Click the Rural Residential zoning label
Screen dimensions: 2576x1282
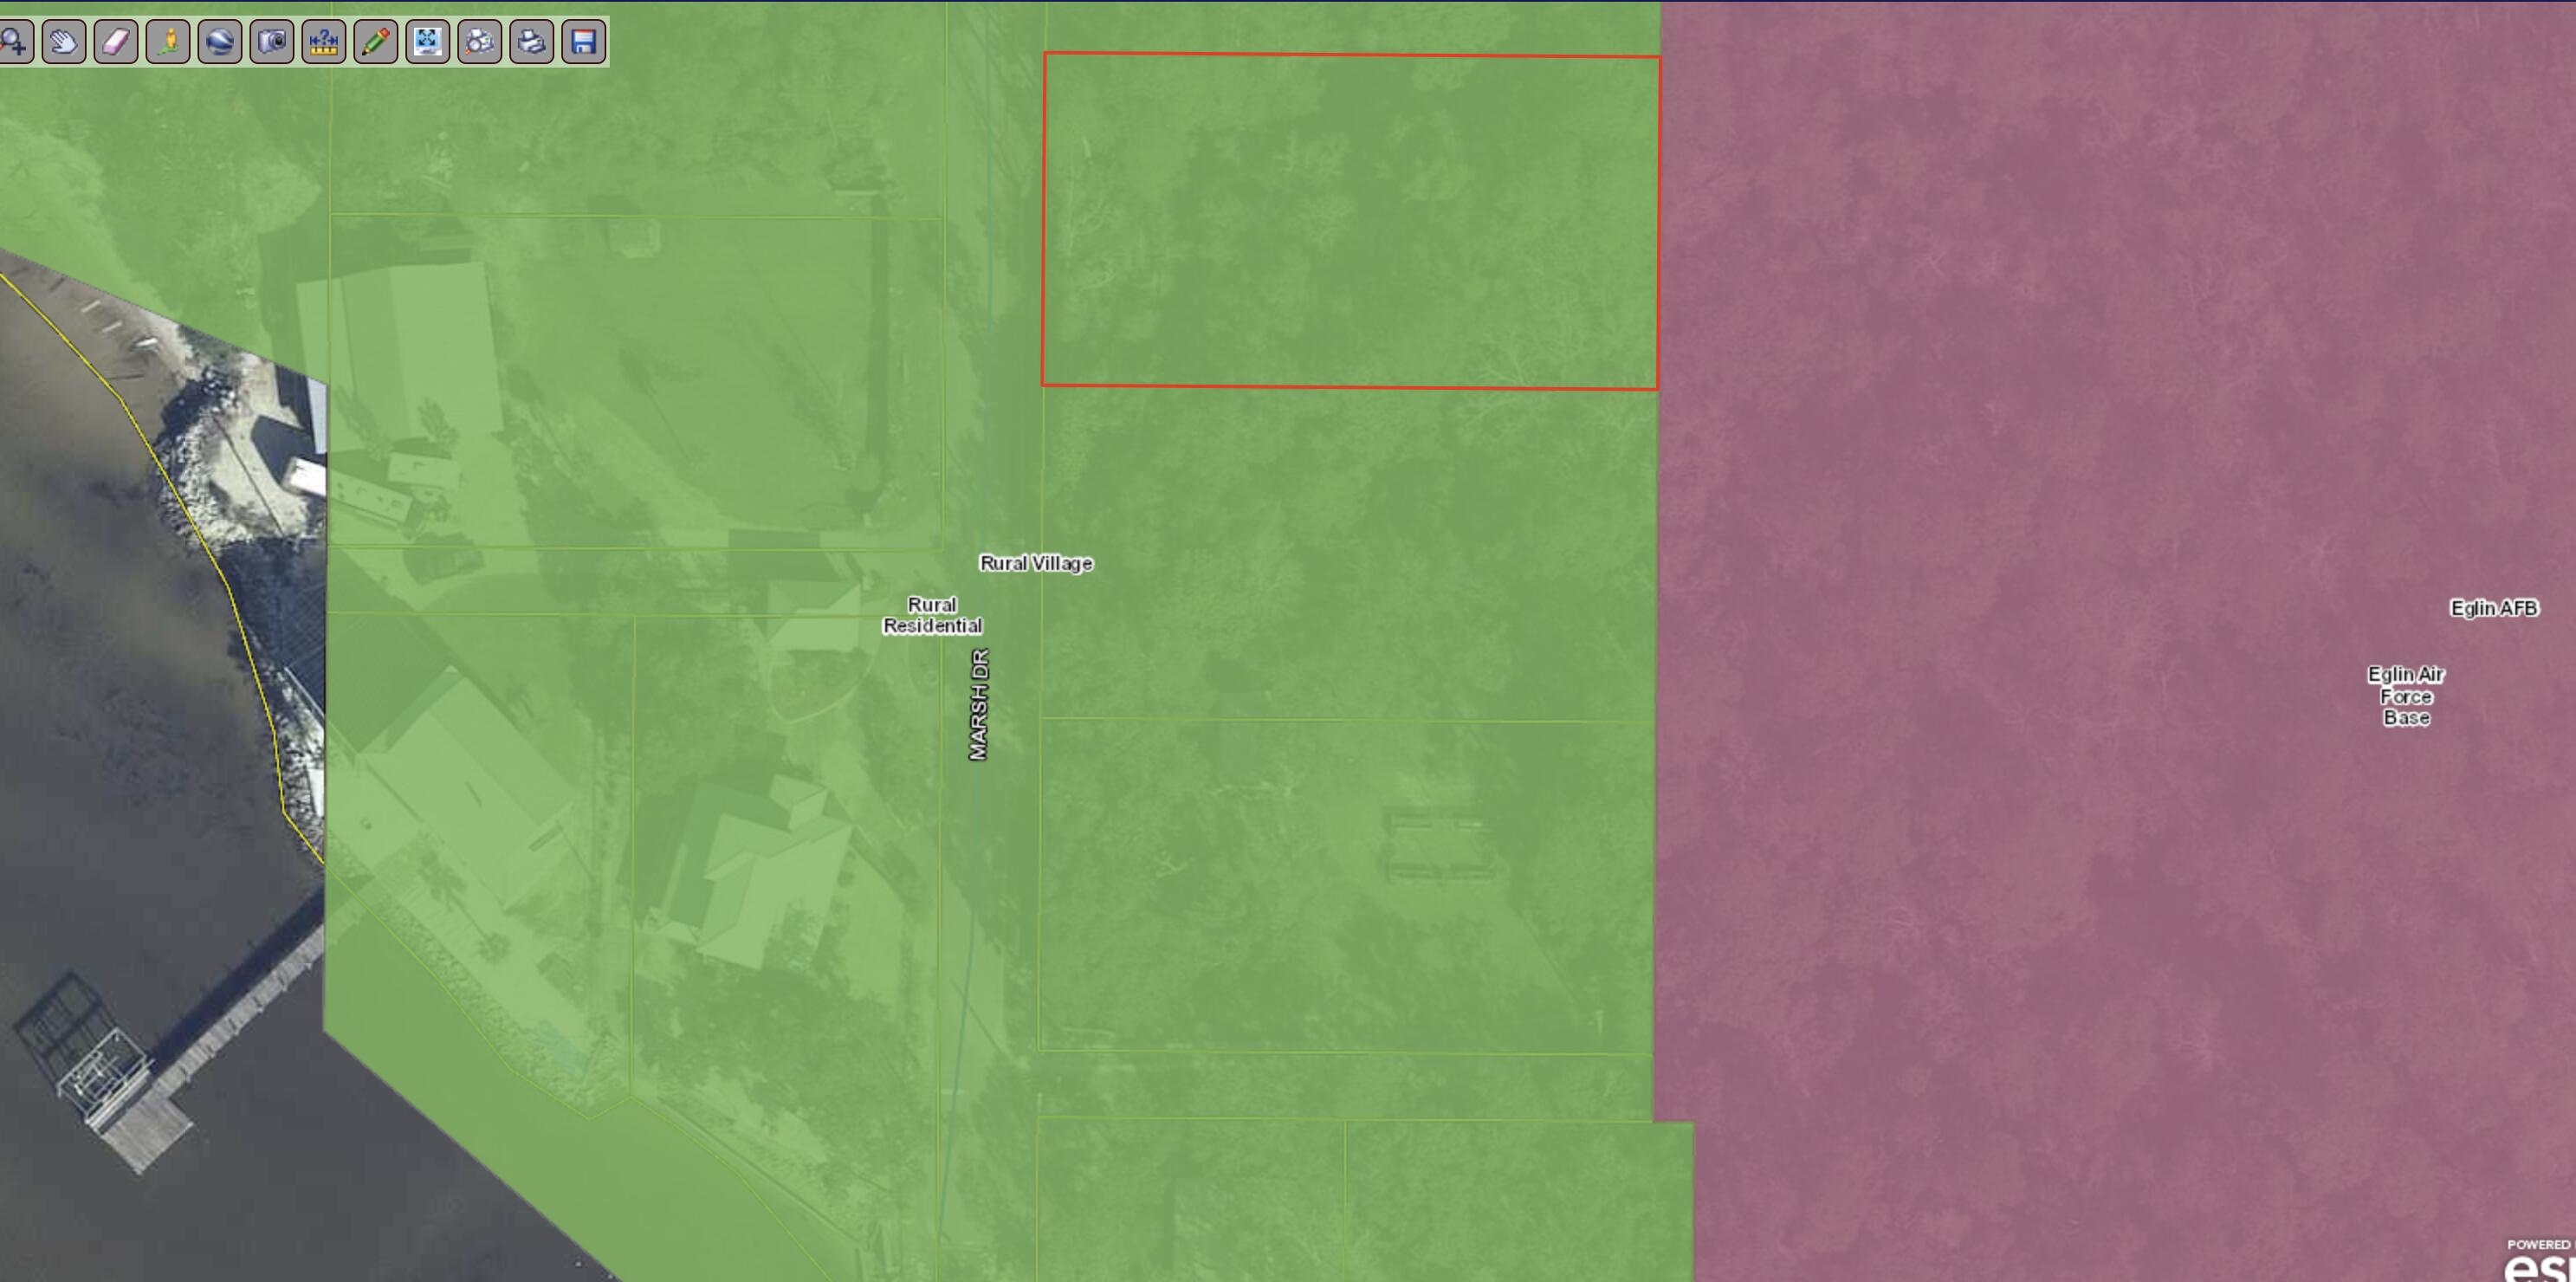point(932,616)
